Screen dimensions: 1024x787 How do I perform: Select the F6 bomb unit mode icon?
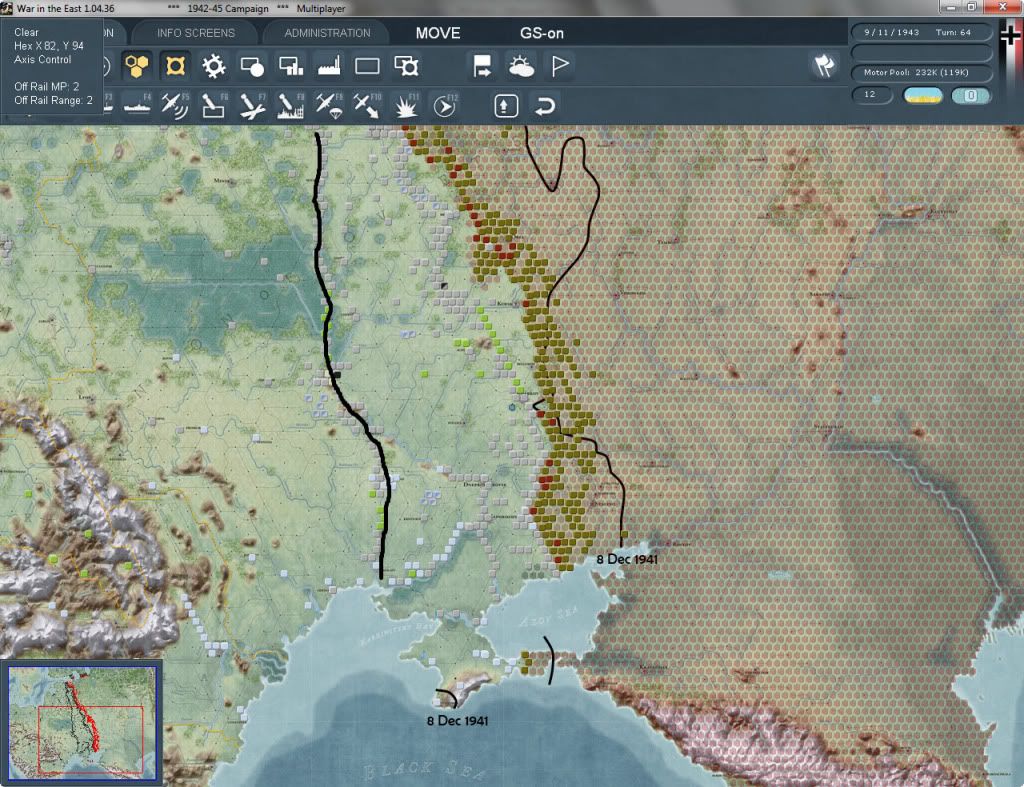click(x=214, y=105)
